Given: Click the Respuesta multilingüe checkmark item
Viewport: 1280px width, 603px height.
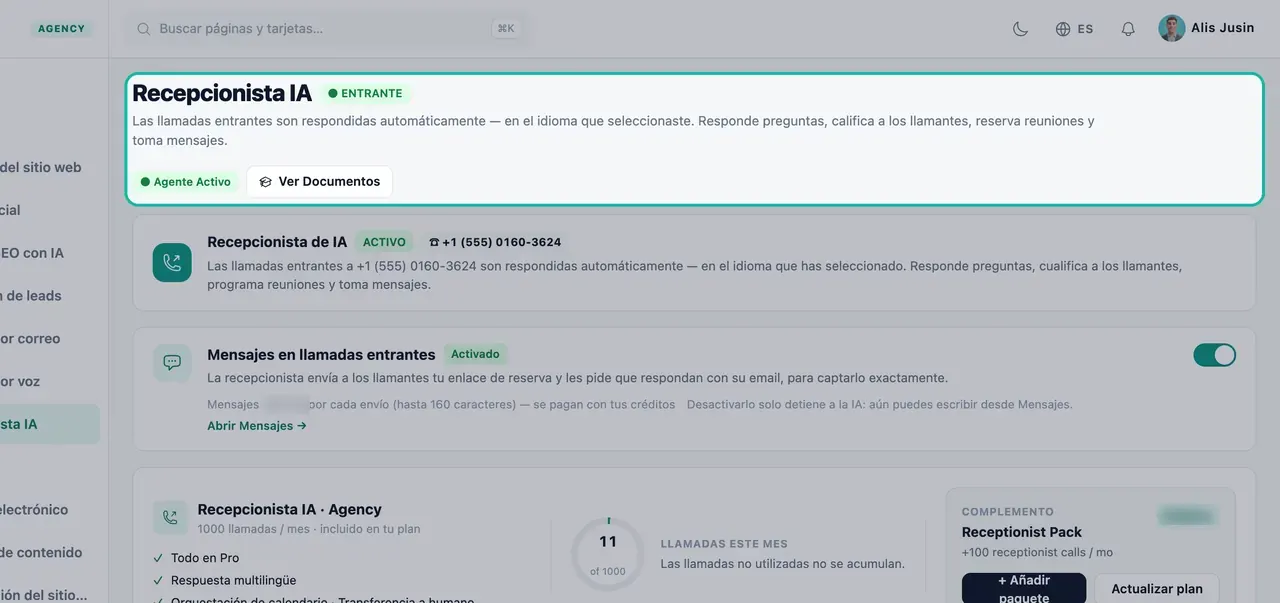Looking at the screenshot, I should (224, 580).
